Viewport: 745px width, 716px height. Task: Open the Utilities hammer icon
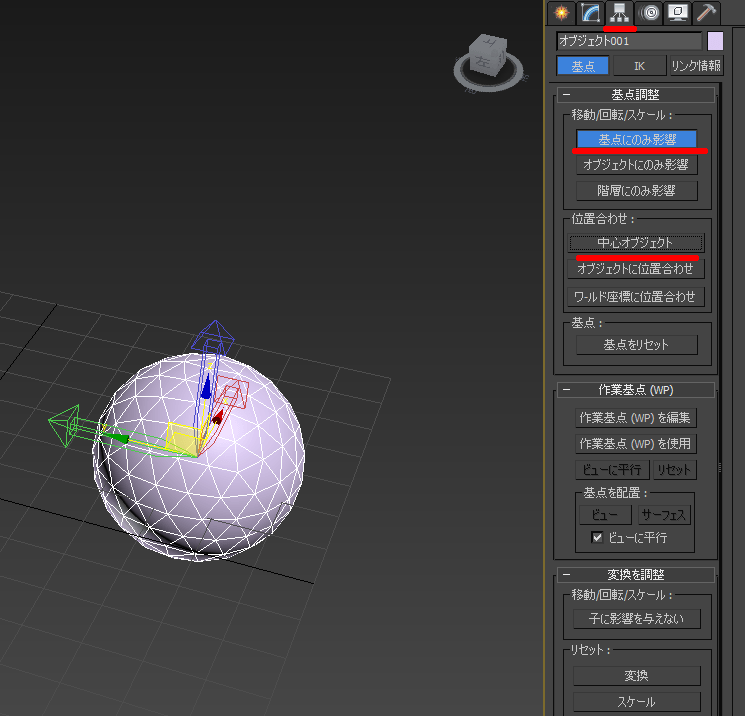[706, 13]
